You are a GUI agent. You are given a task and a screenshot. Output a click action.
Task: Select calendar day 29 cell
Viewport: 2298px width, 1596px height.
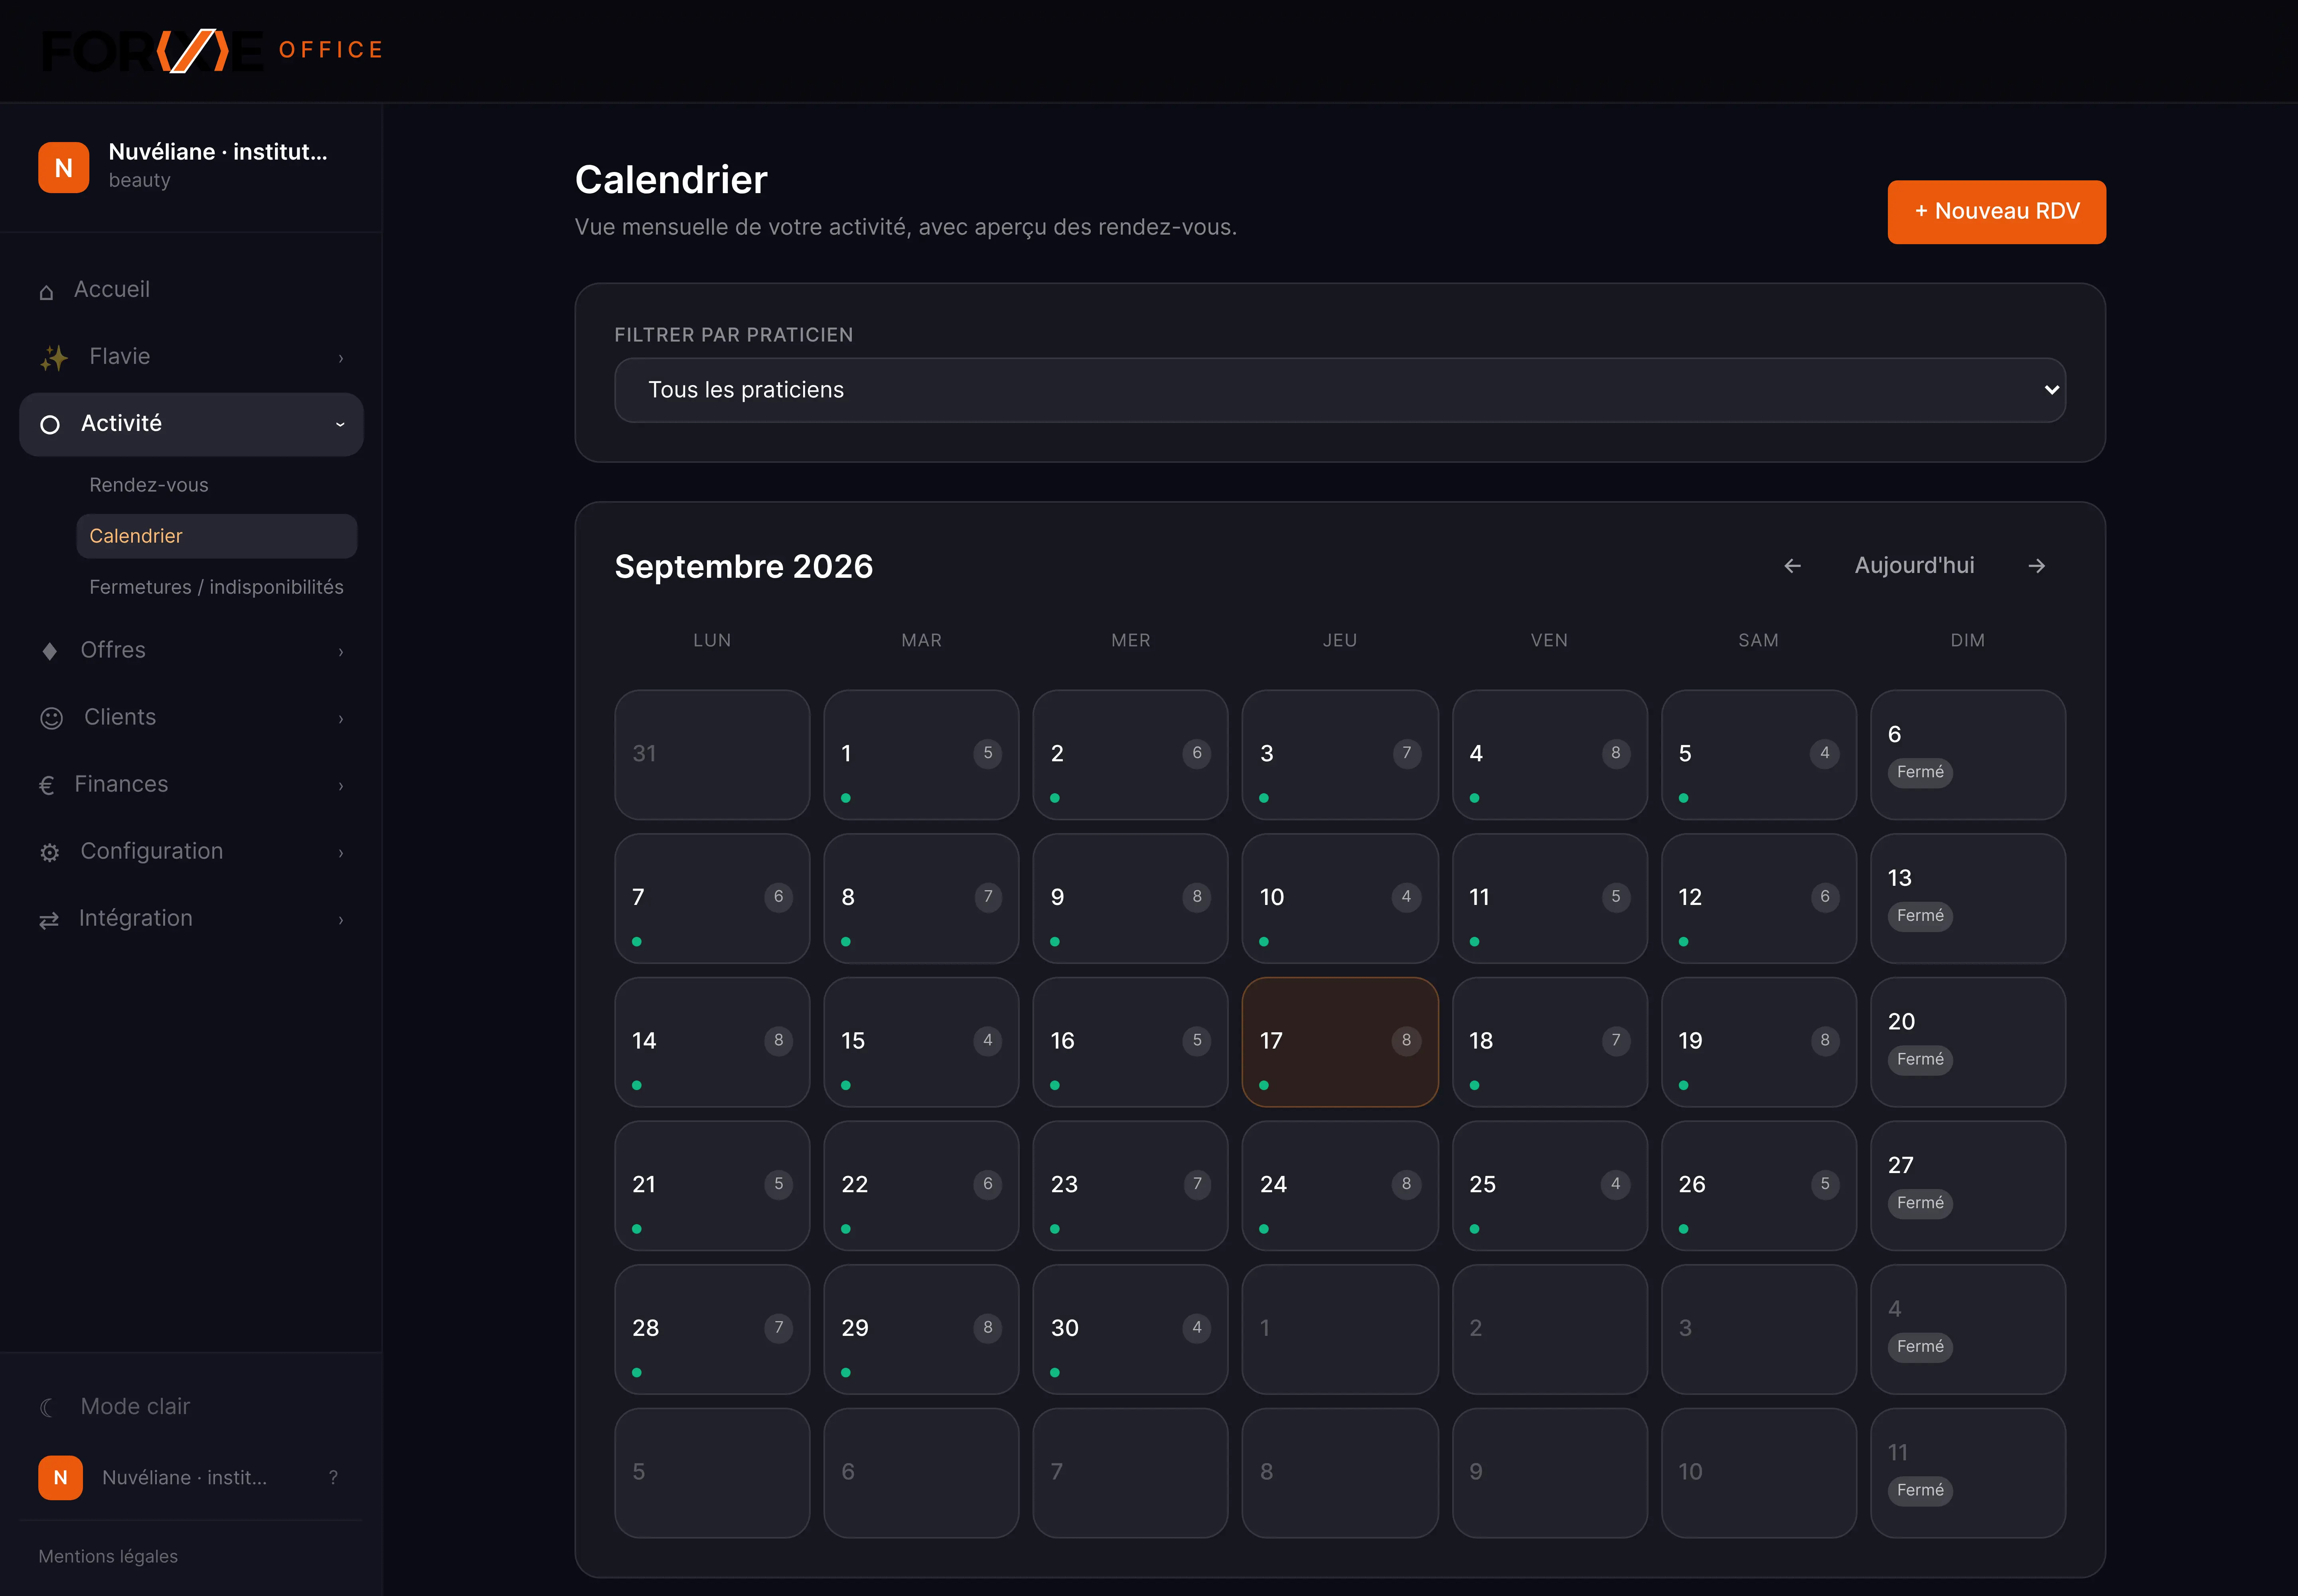click(921, 1329)
